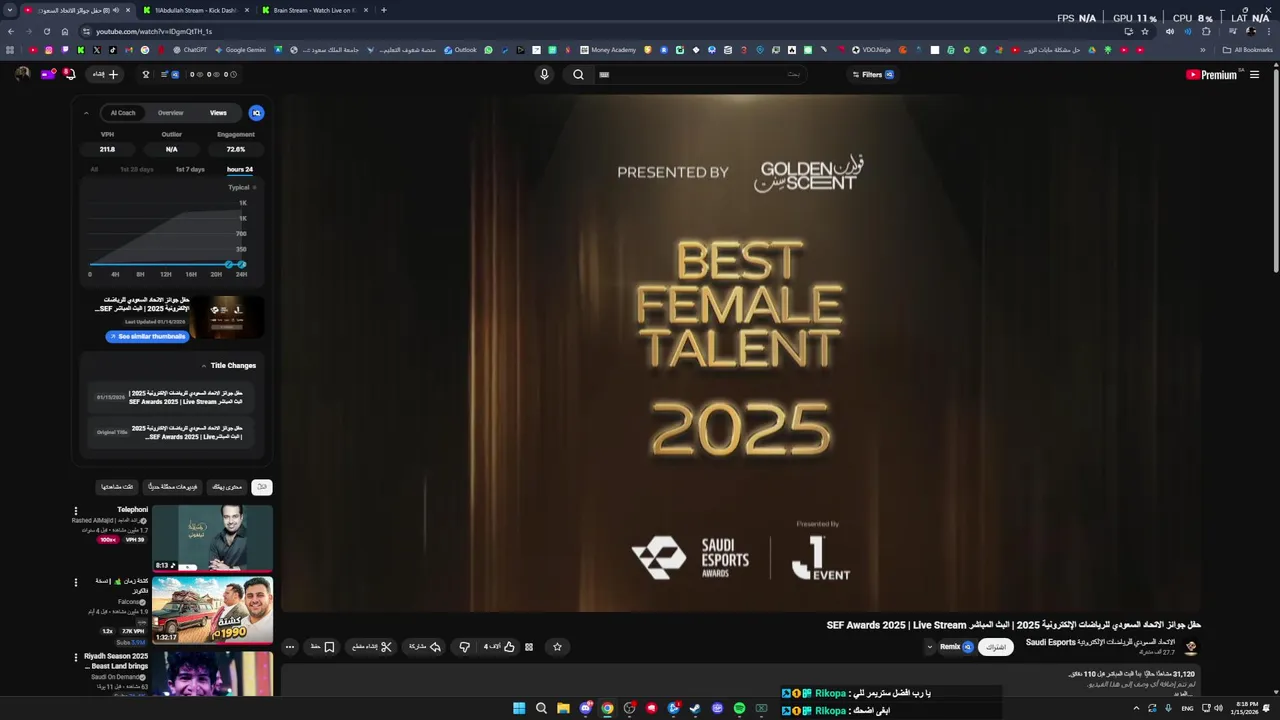Toggle the Typical line in views chart

pyautogui.click(x=242, y=187)
